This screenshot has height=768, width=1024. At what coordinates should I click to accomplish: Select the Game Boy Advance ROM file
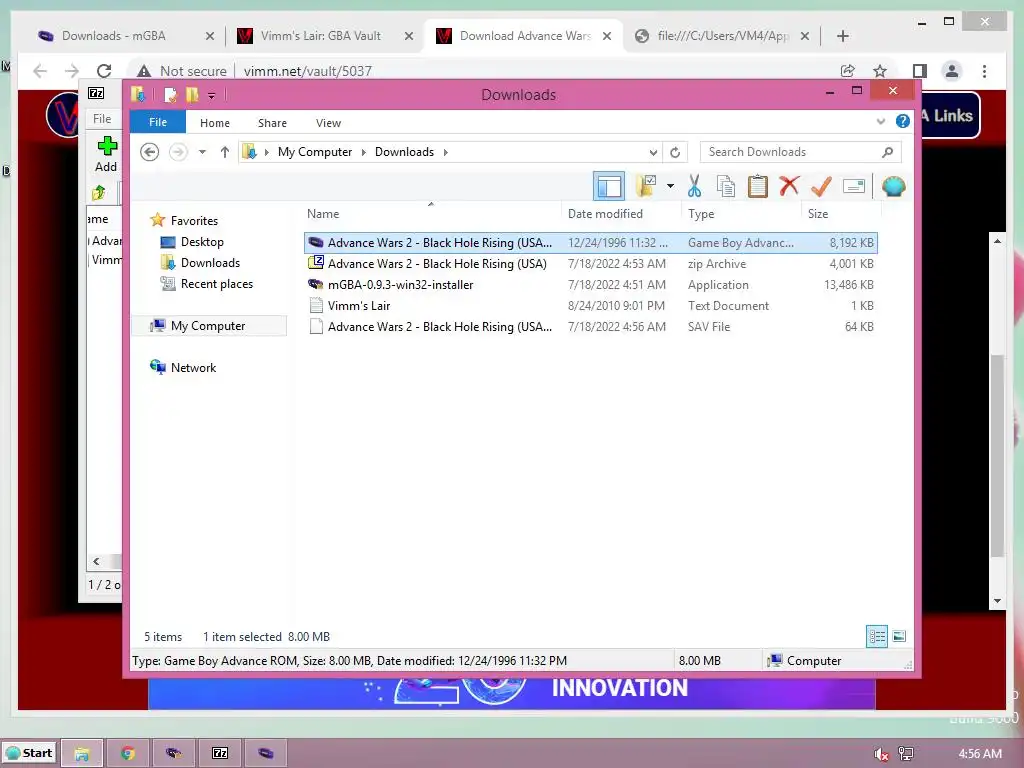pyautogui.click(x=590, y=242)
